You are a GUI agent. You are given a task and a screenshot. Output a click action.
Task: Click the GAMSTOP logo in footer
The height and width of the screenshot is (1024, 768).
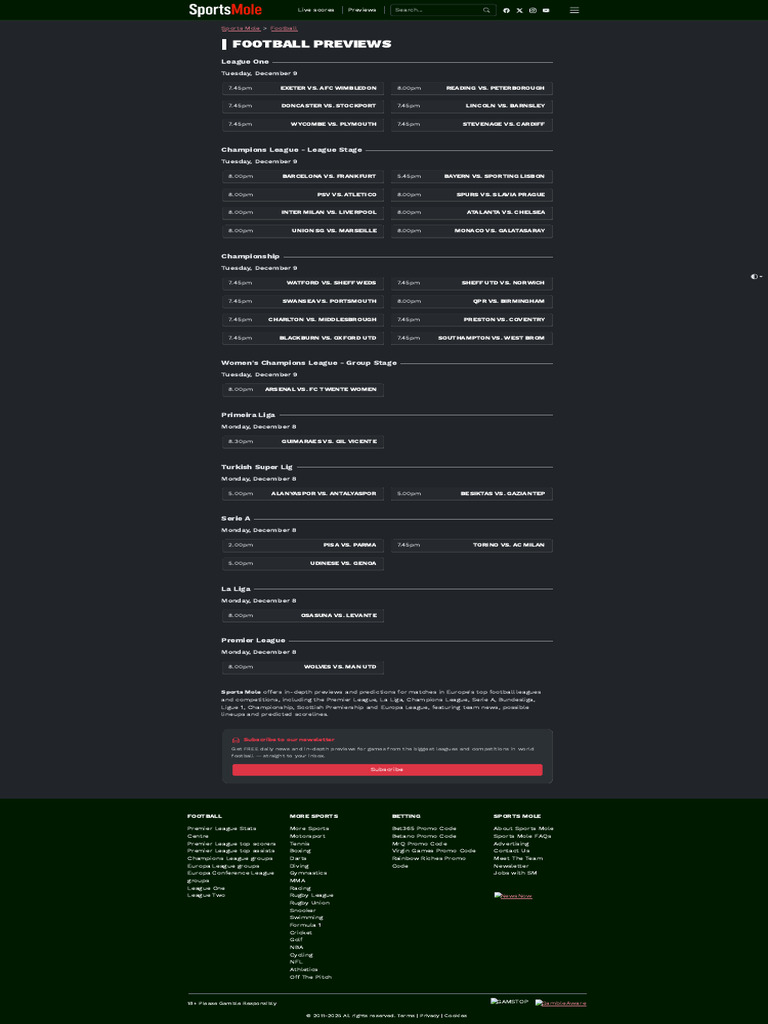(x=509, y=1001)
